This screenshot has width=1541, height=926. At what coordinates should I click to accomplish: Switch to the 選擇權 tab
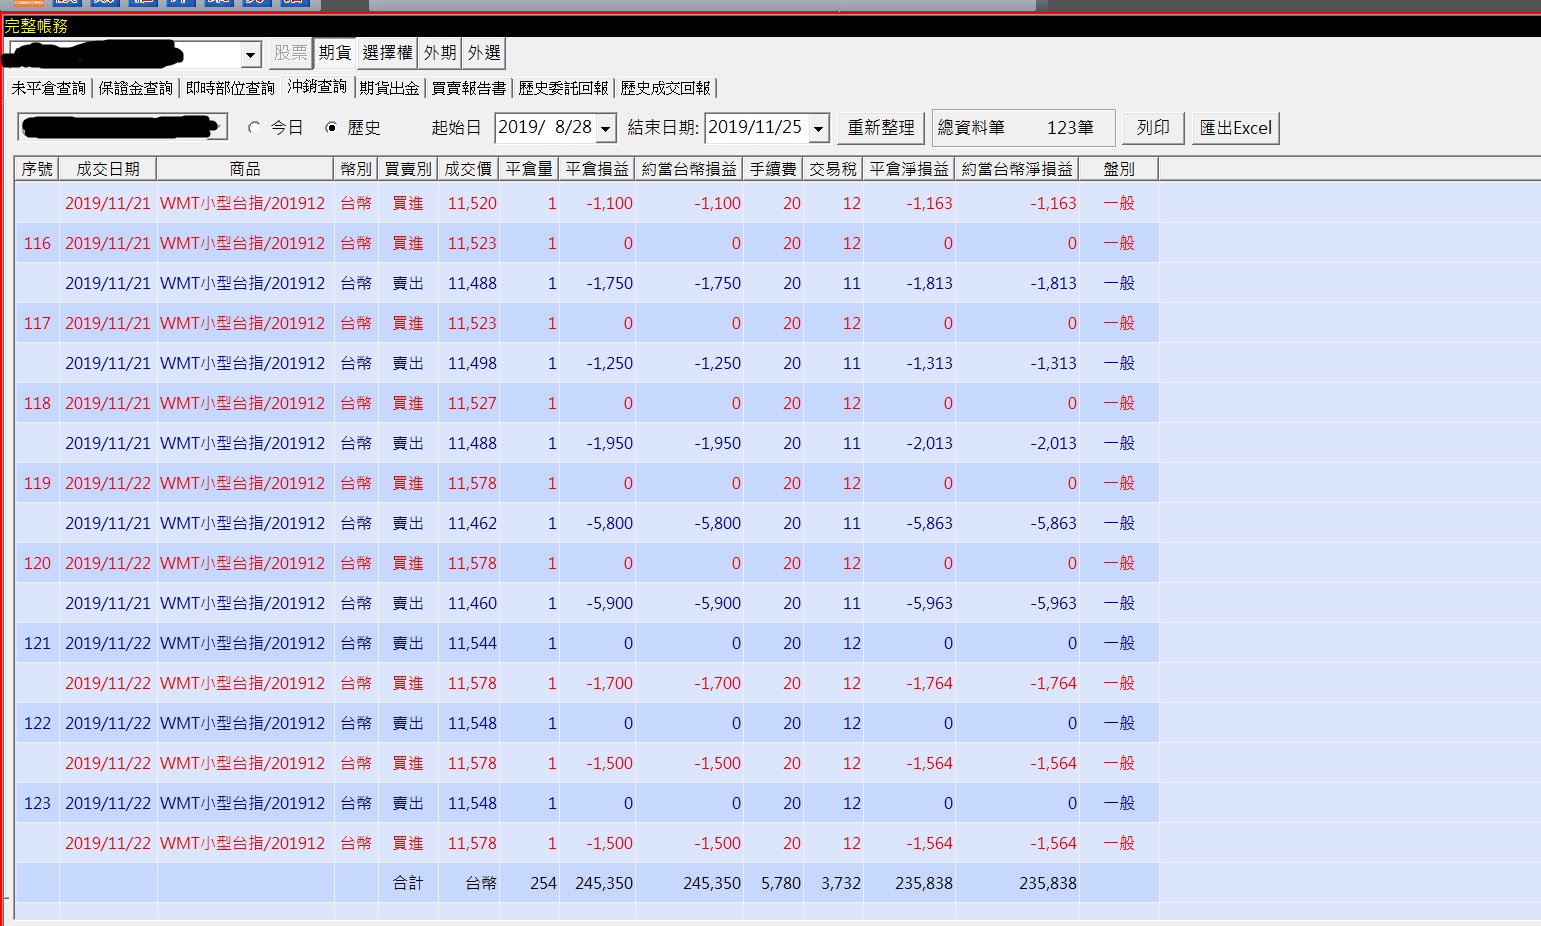point(388,53)
